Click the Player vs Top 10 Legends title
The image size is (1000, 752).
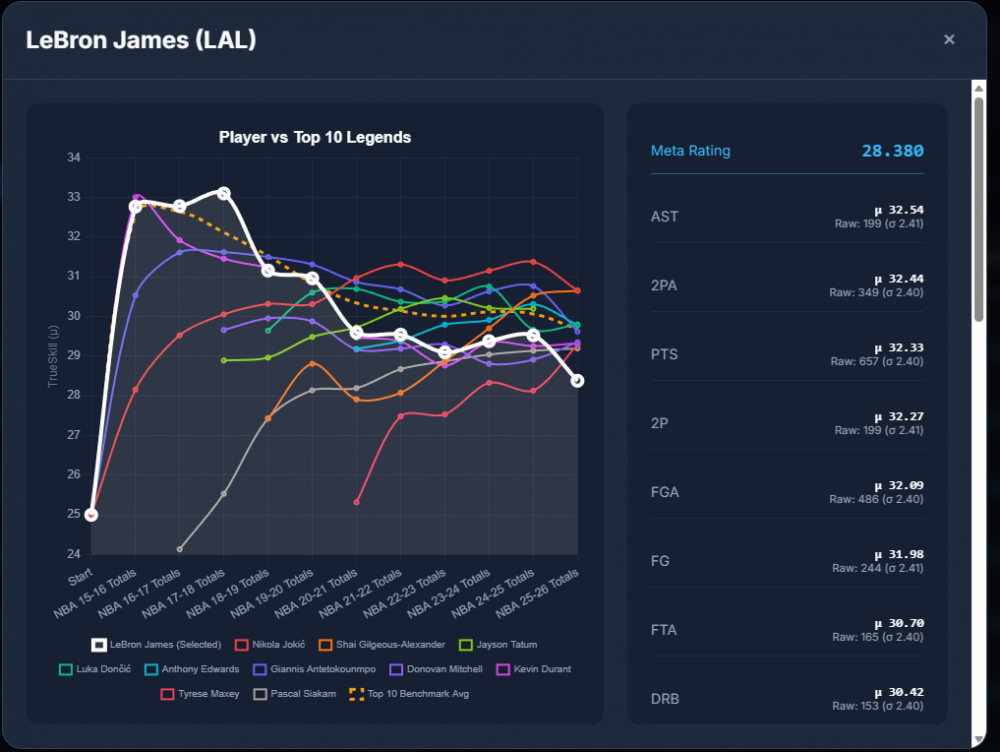[315, 137]
